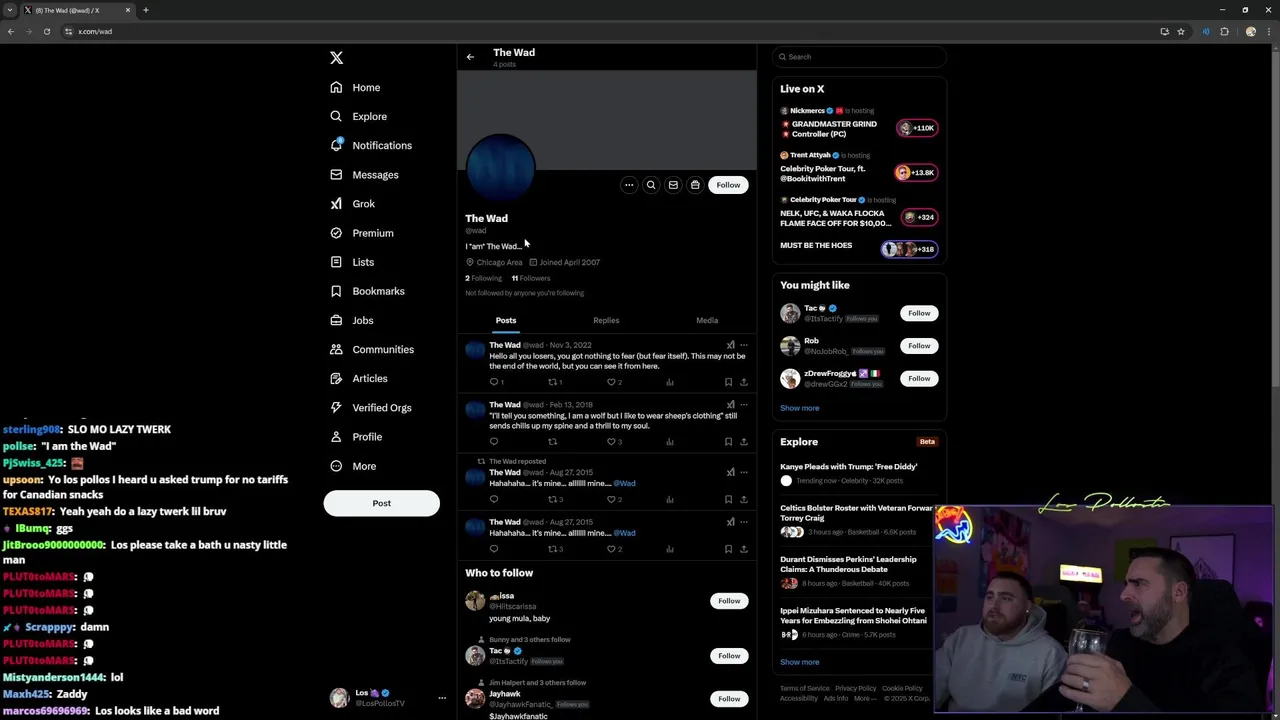Go back using the profile back arrow
The width and height of the screenshot is (1280, 720).
coord(470,57)
